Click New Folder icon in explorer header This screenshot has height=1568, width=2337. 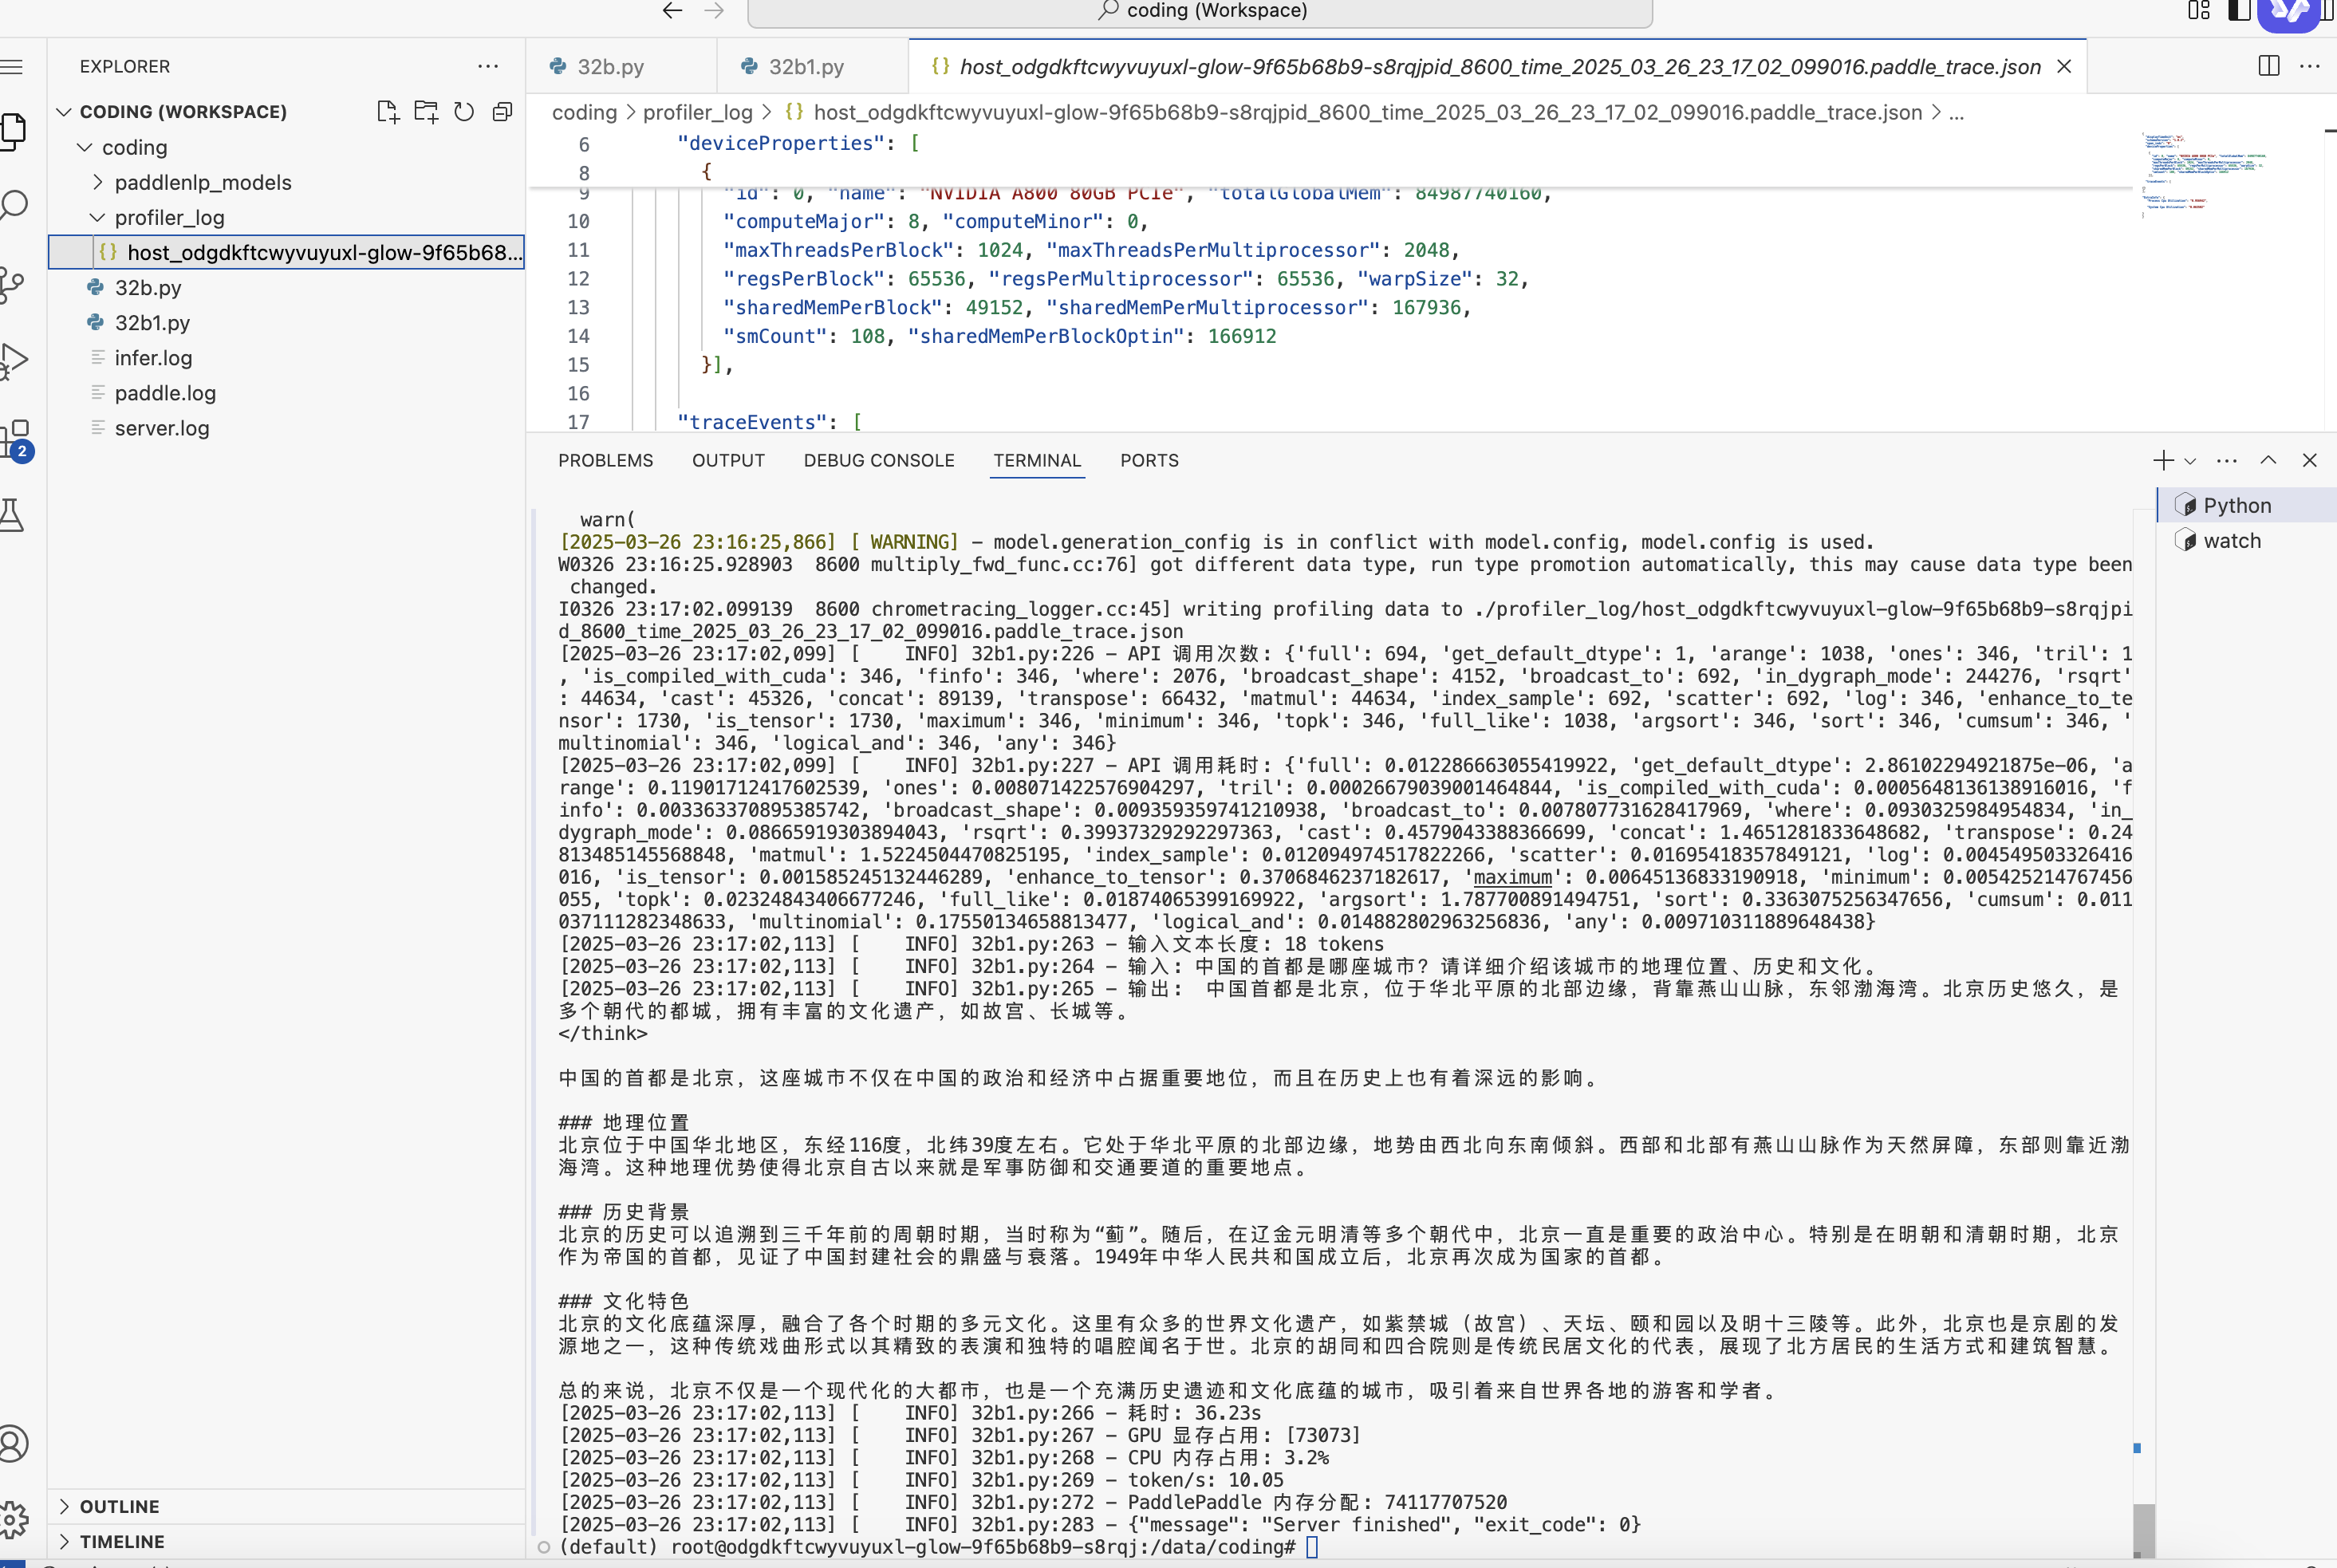point(426,111)
